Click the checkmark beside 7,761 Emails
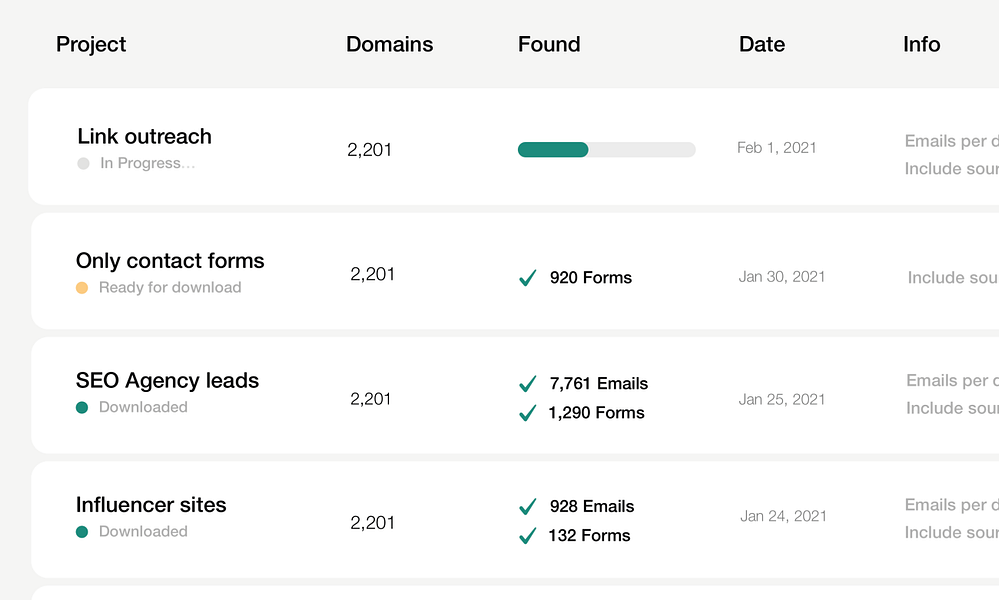The width and height of the screenshot is (999, 600). [528, 384]
